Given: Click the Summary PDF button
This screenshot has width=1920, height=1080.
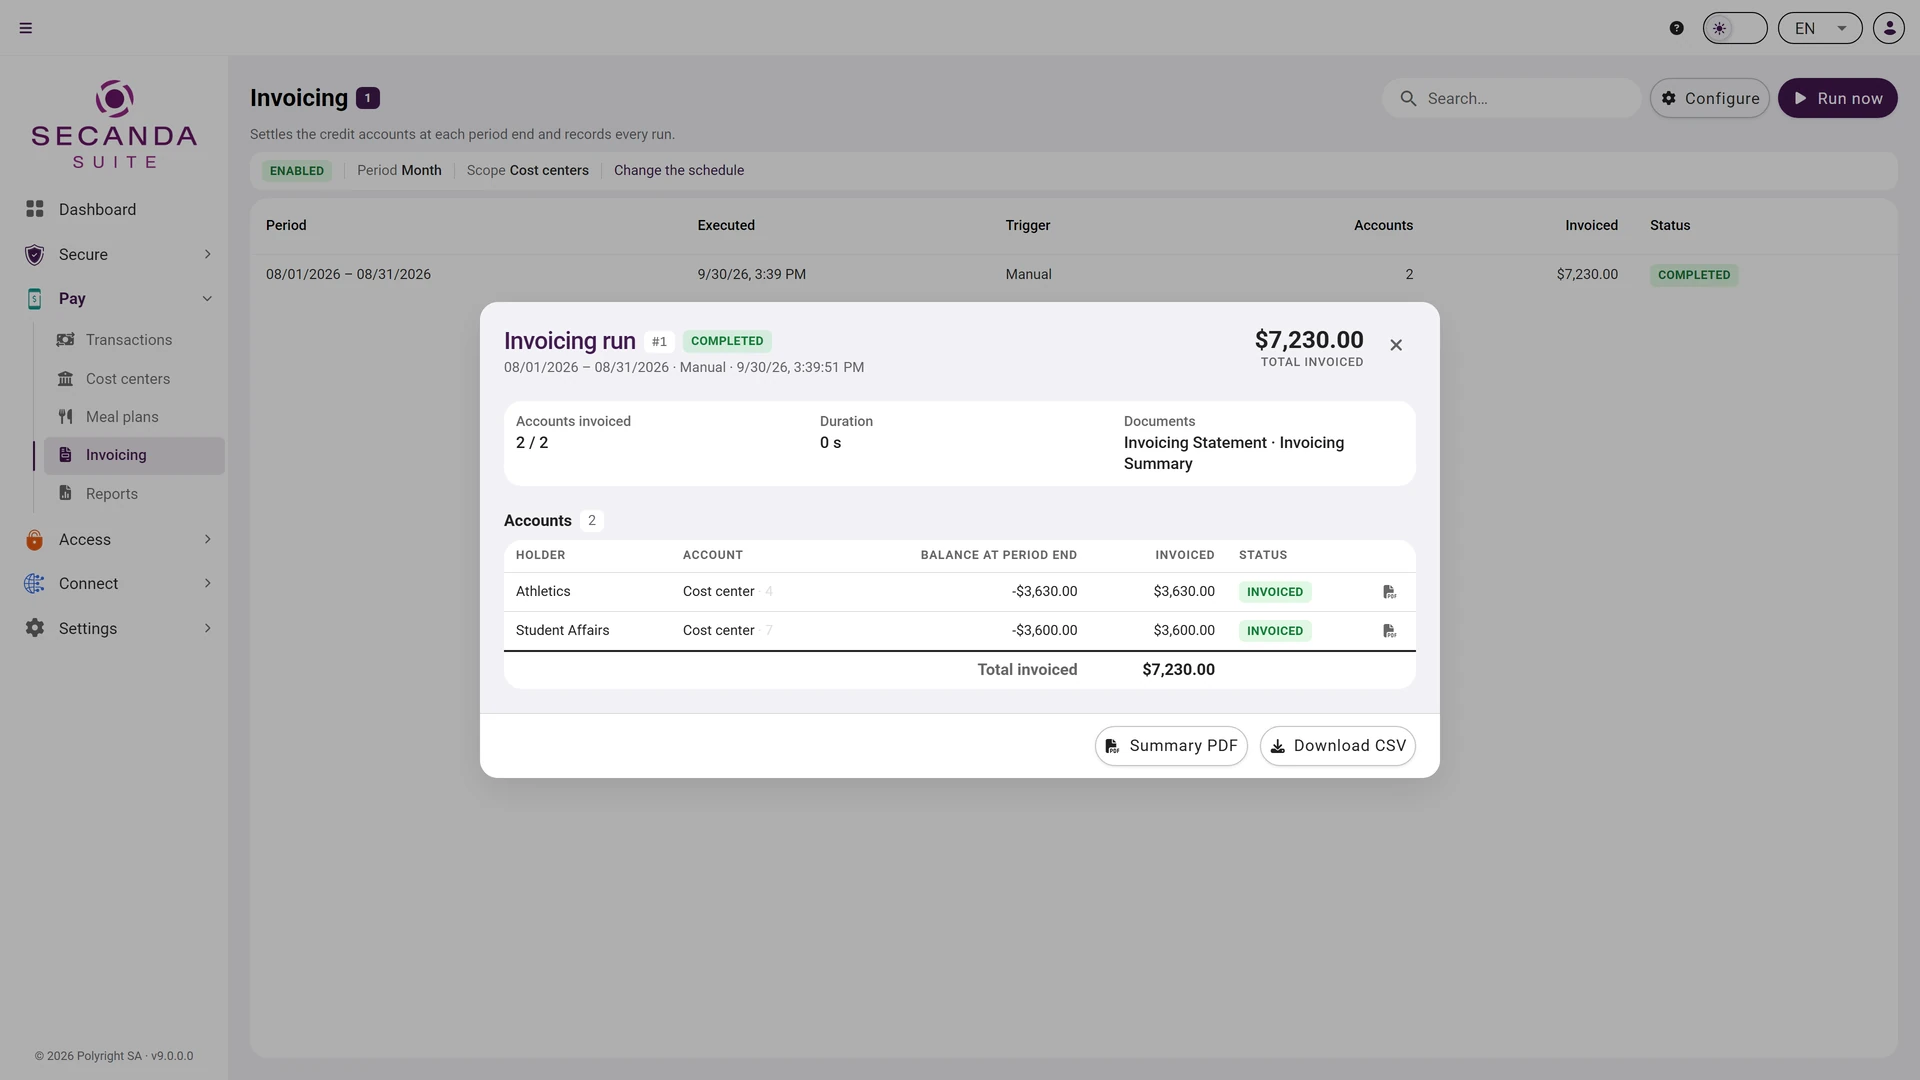Looking at the screenshot, I should [1171, 746].
